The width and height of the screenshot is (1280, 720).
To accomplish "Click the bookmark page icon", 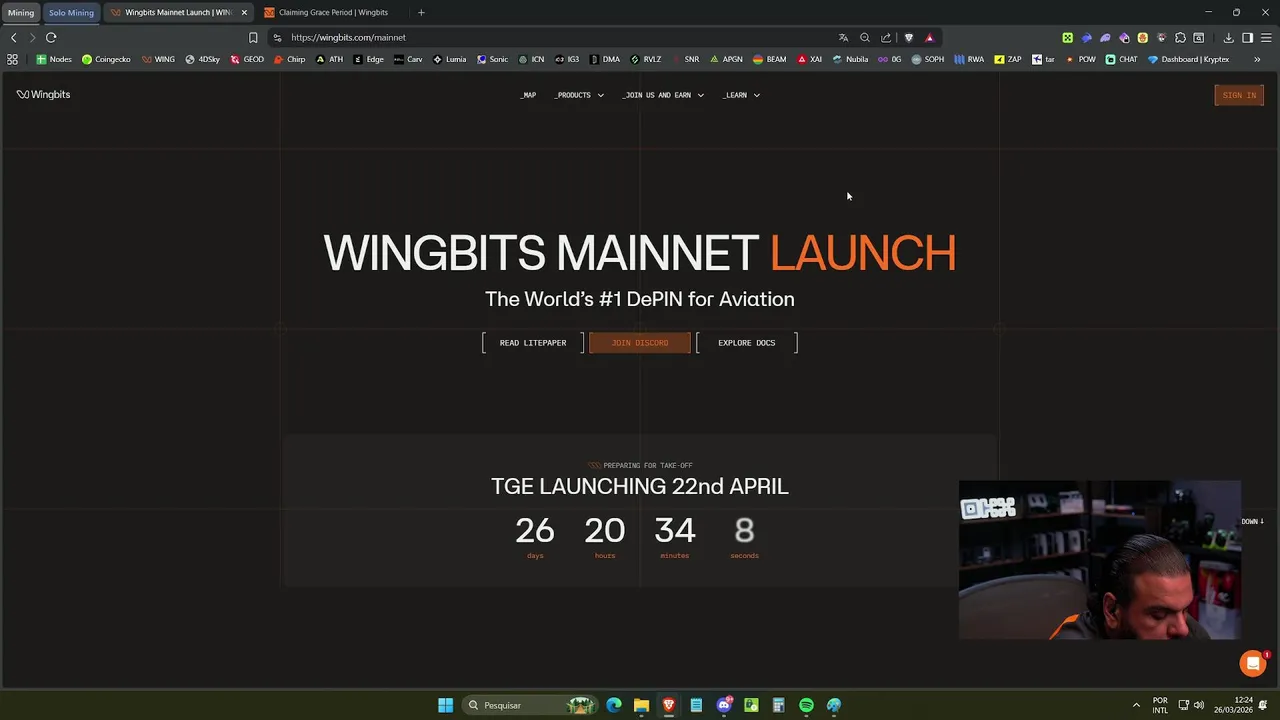I will point(253,37).
